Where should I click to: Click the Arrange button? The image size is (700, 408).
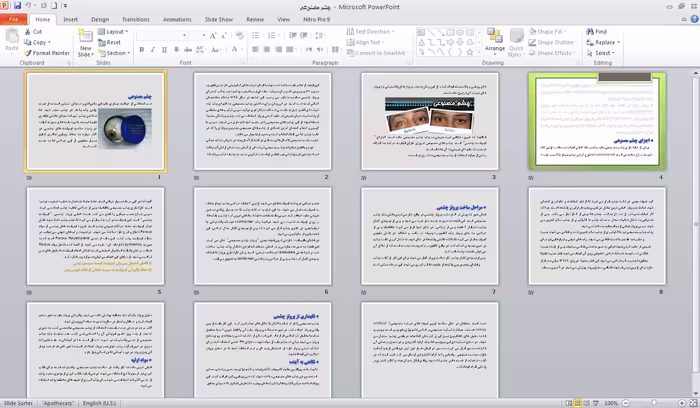click(x=495, y=40)
